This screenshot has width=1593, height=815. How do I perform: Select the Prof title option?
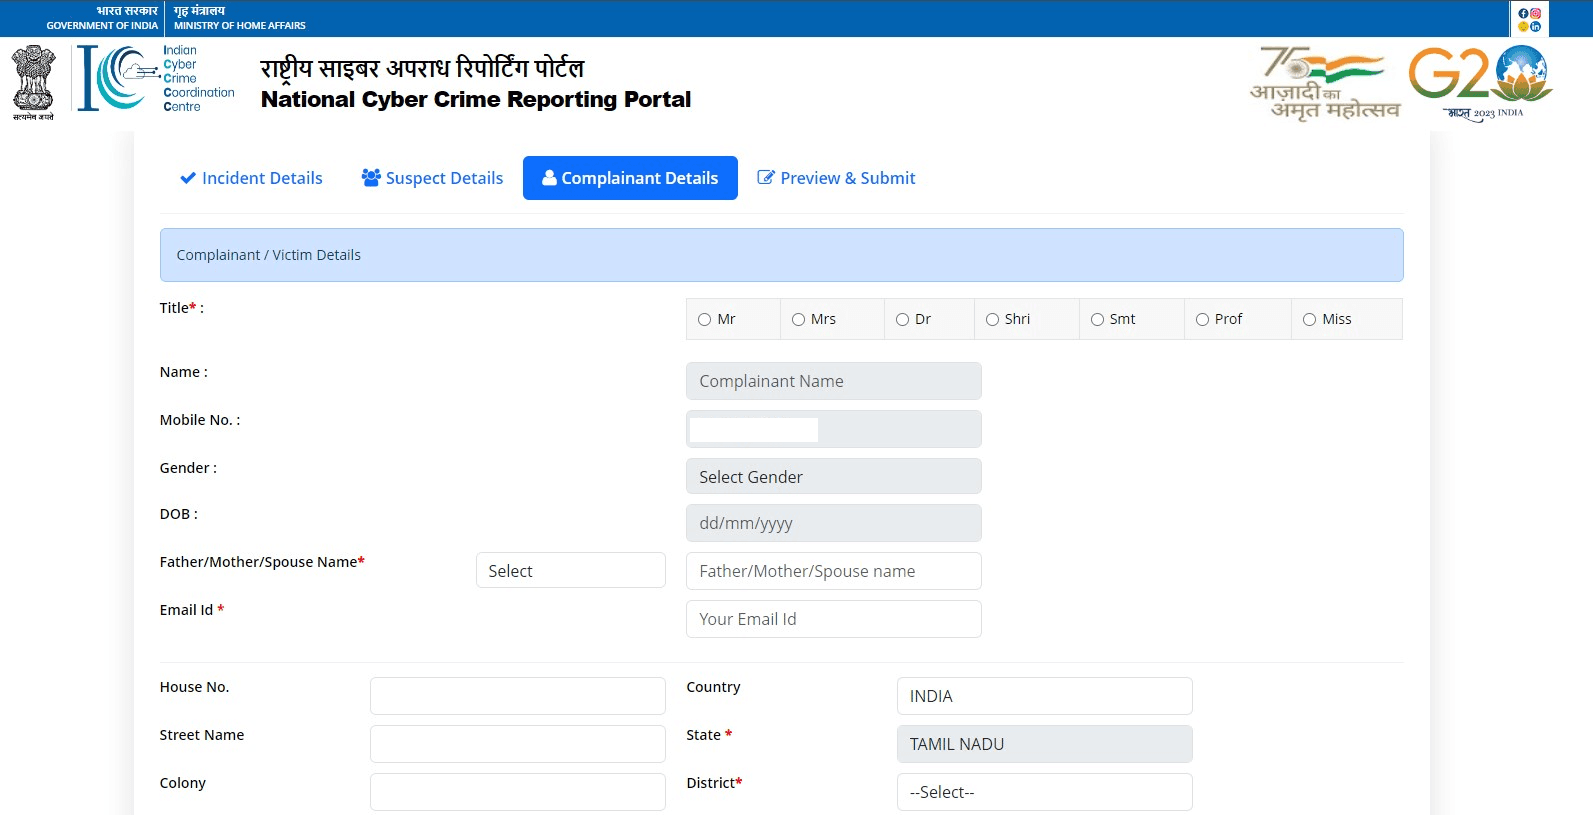[x=1202, y=320]
